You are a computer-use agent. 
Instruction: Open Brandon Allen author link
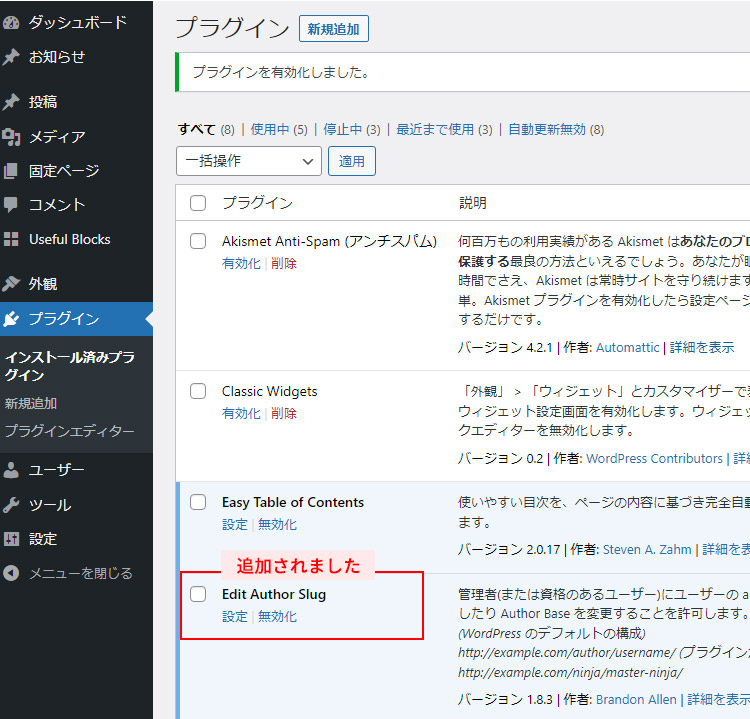636,699
